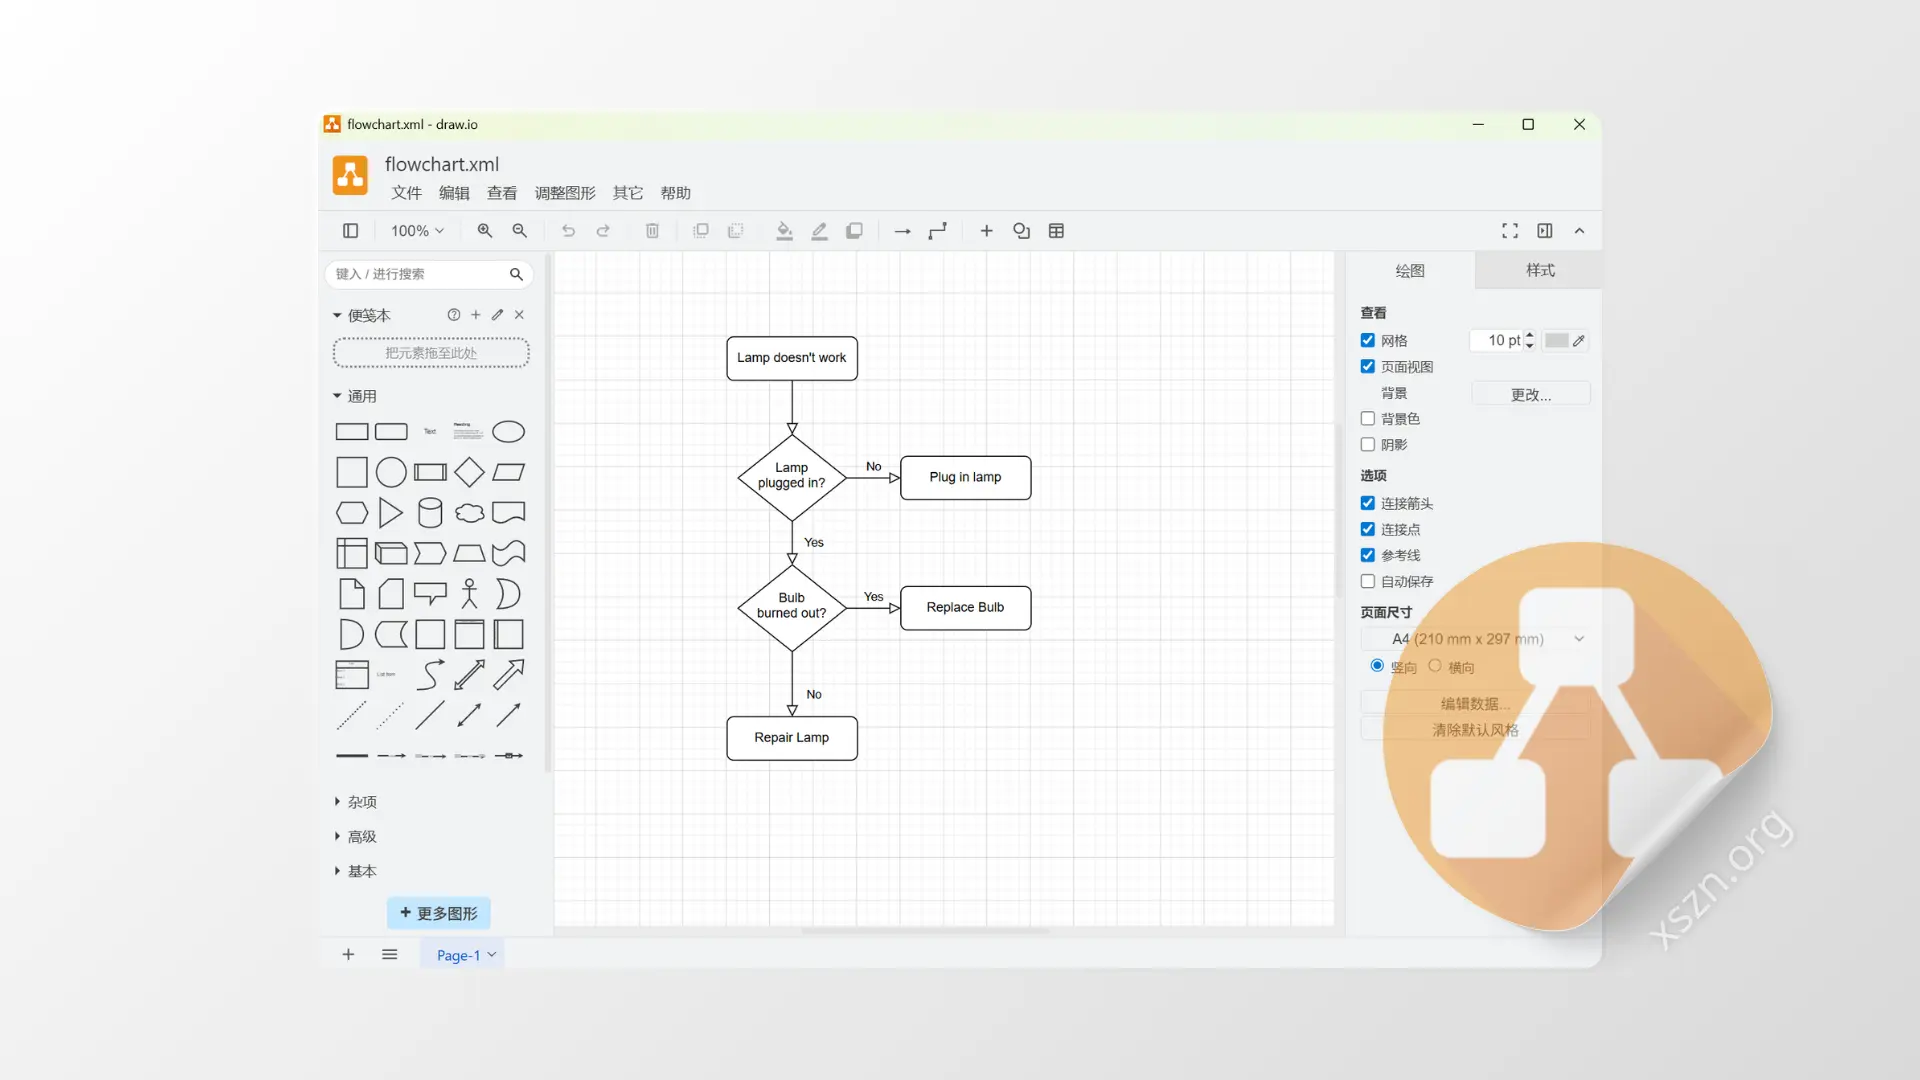The image size is (1920, 1080).
Task: Click the undo icon in the toolbar
Action: coord(568,231)
